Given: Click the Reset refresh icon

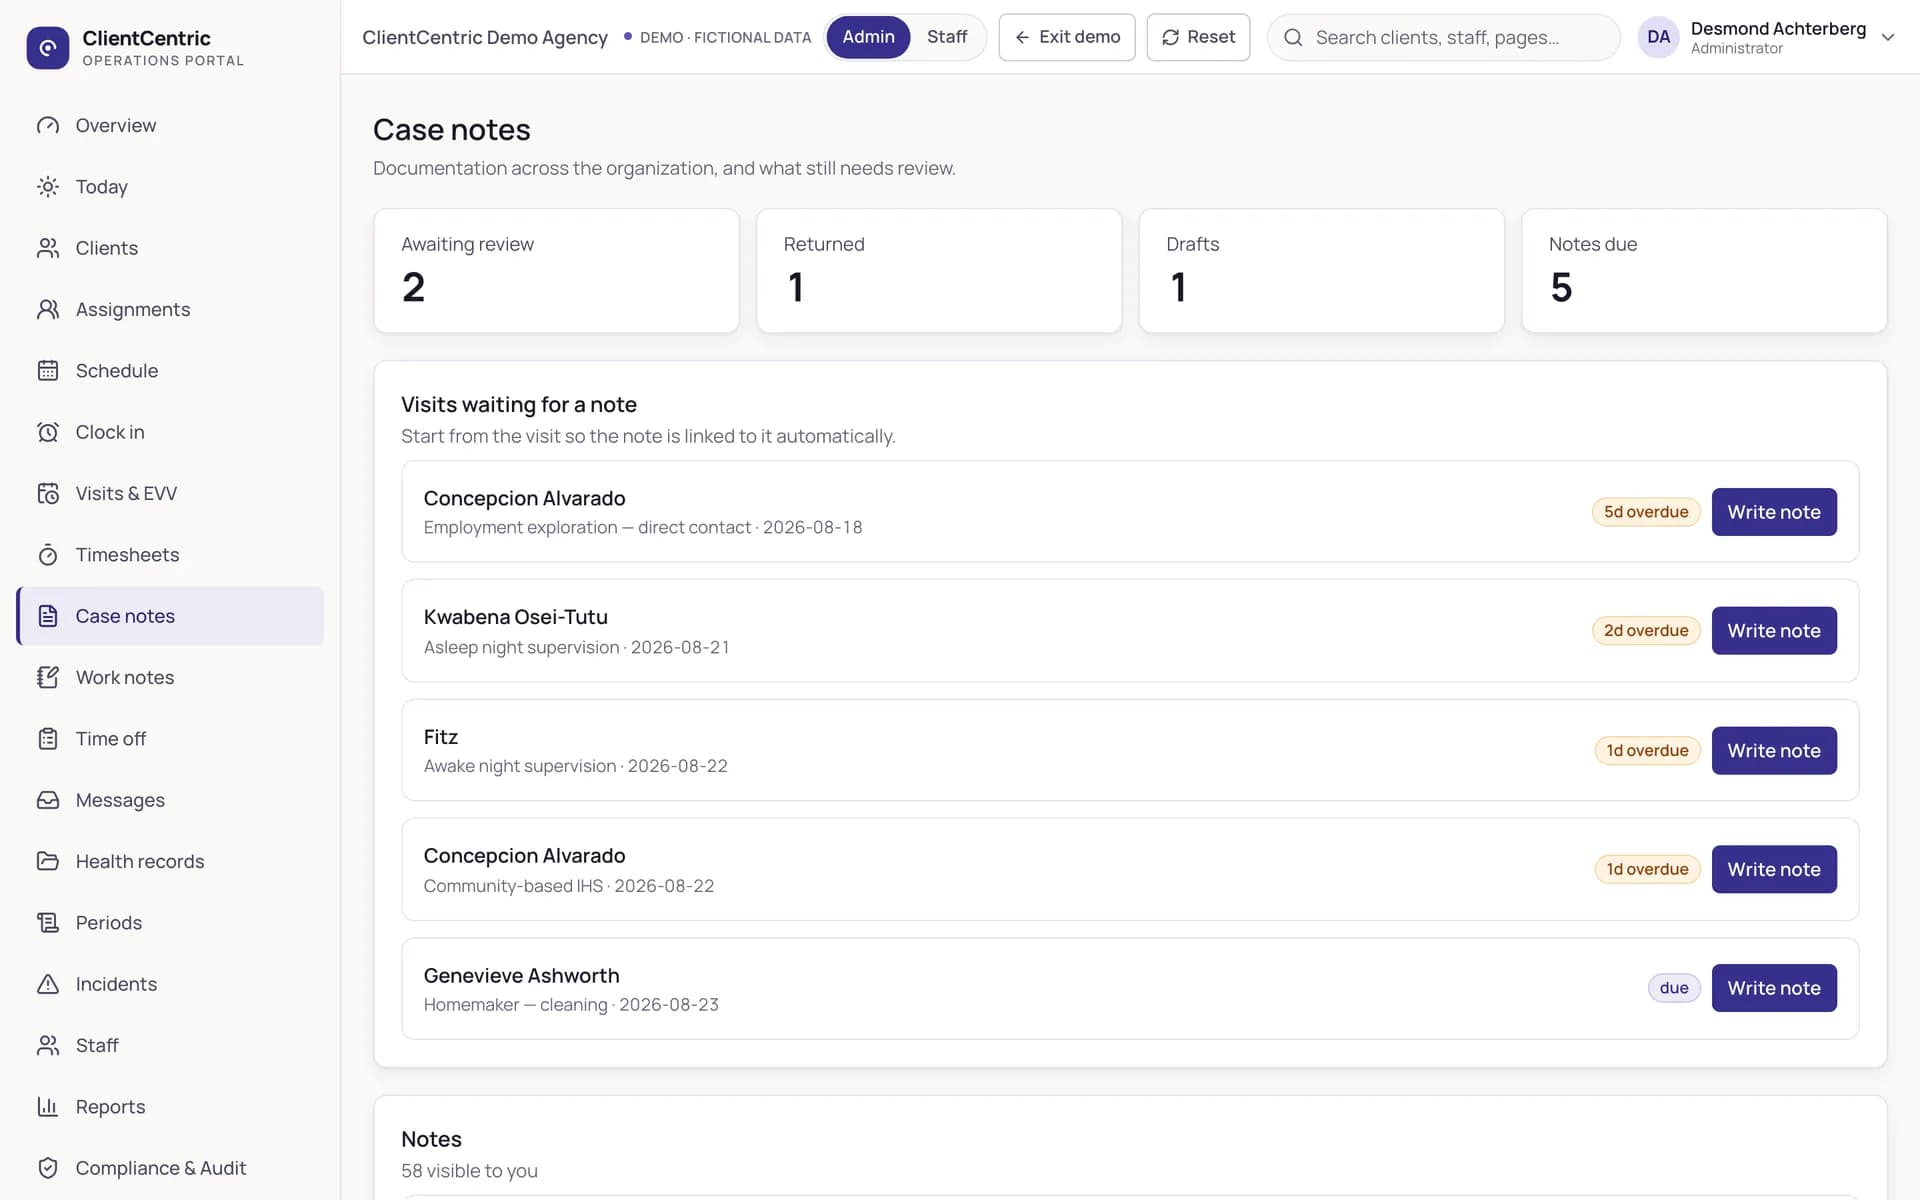Looking at the screenshot, I should coord(1170,37).
